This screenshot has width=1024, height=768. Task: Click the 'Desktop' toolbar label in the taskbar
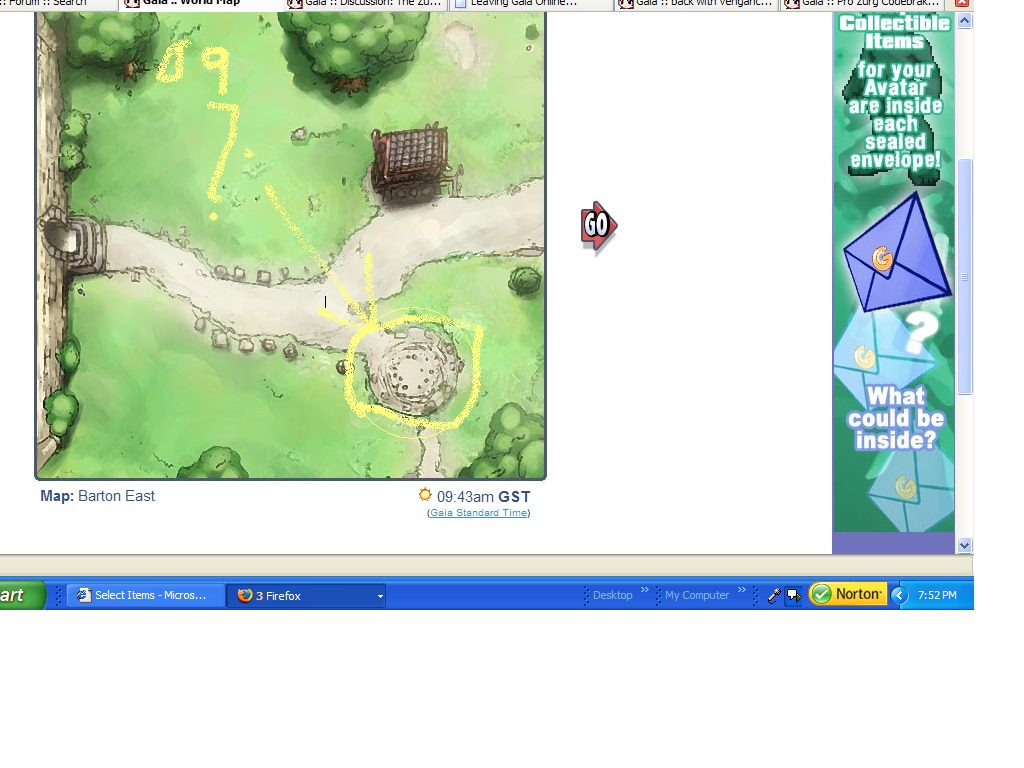(x=613, y=595)
